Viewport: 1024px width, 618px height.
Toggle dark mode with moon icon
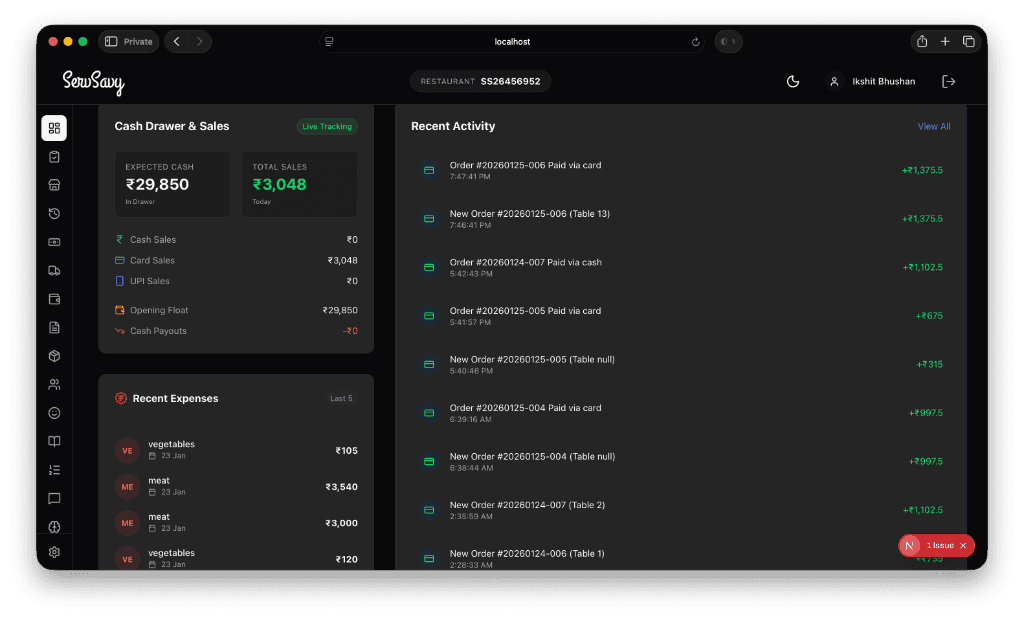click(x=793, y=82)
